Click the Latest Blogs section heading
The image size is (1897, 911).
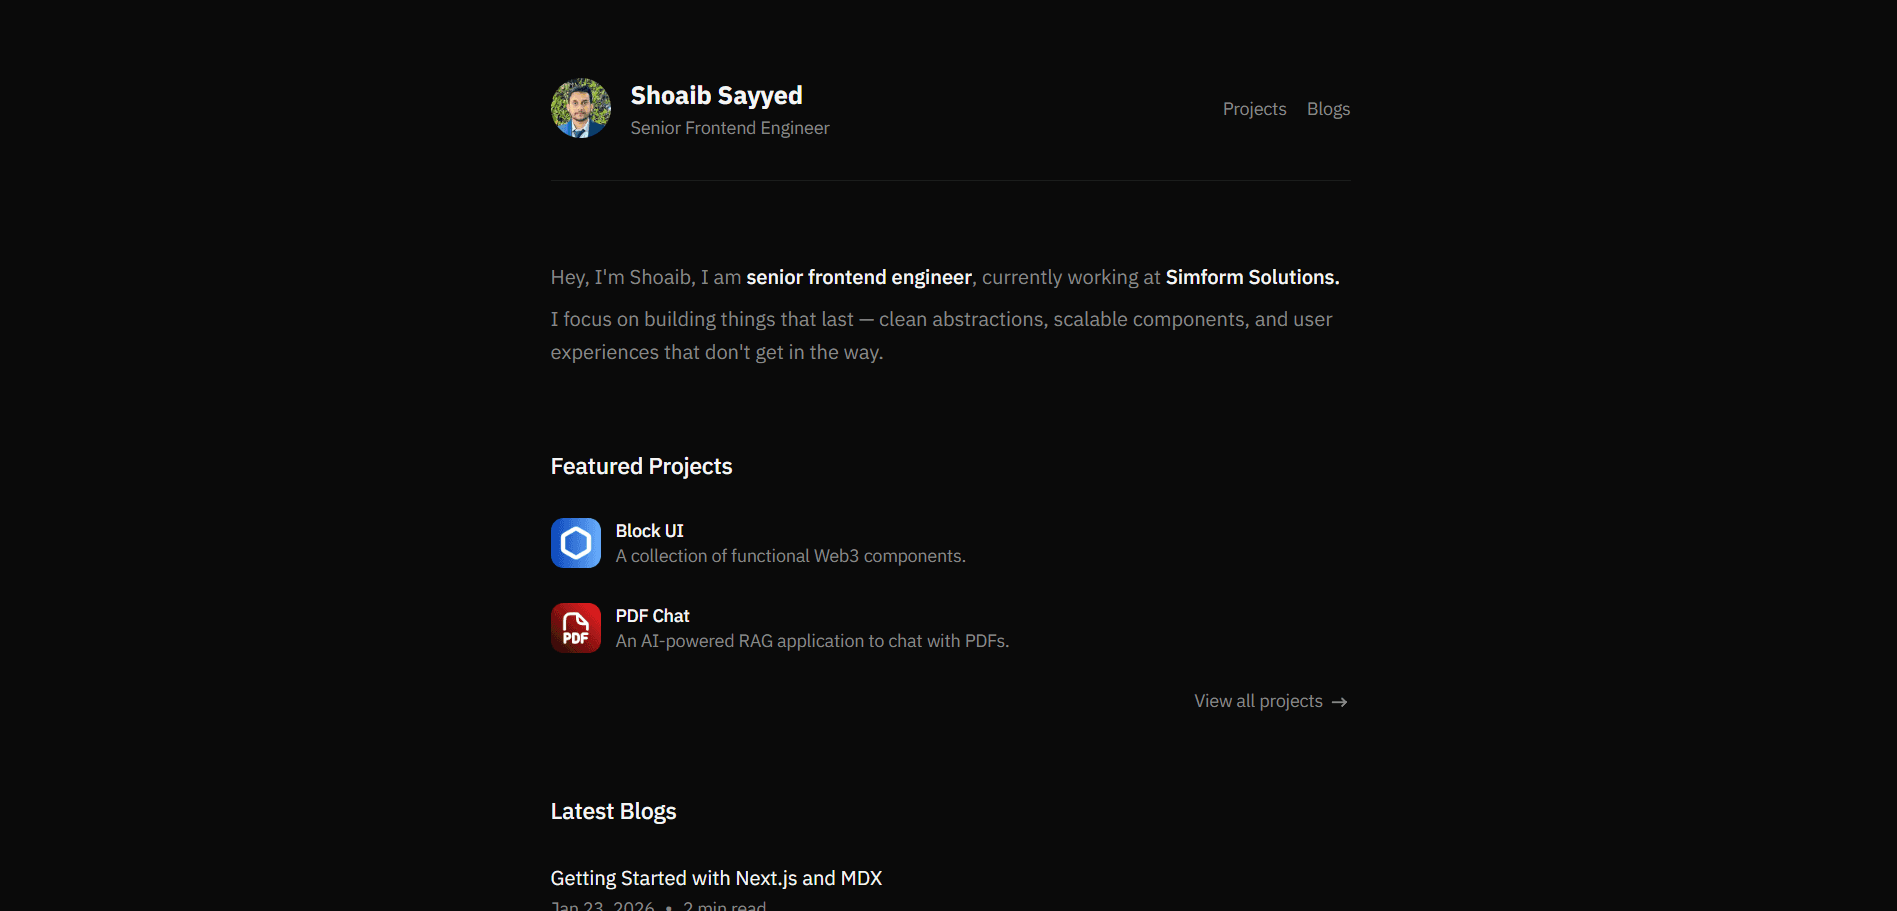[613, 811]
